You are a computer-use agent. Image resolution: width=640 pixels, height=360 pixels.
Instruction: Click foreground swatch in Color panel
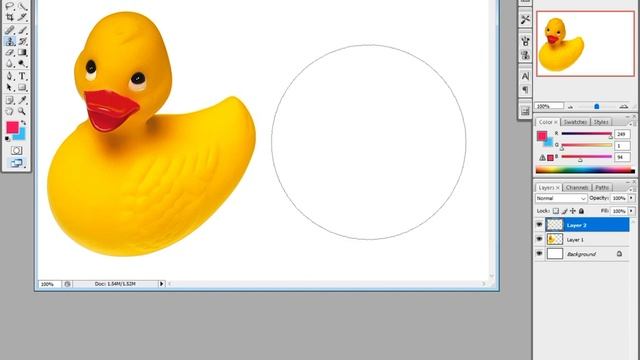(542, 136)
